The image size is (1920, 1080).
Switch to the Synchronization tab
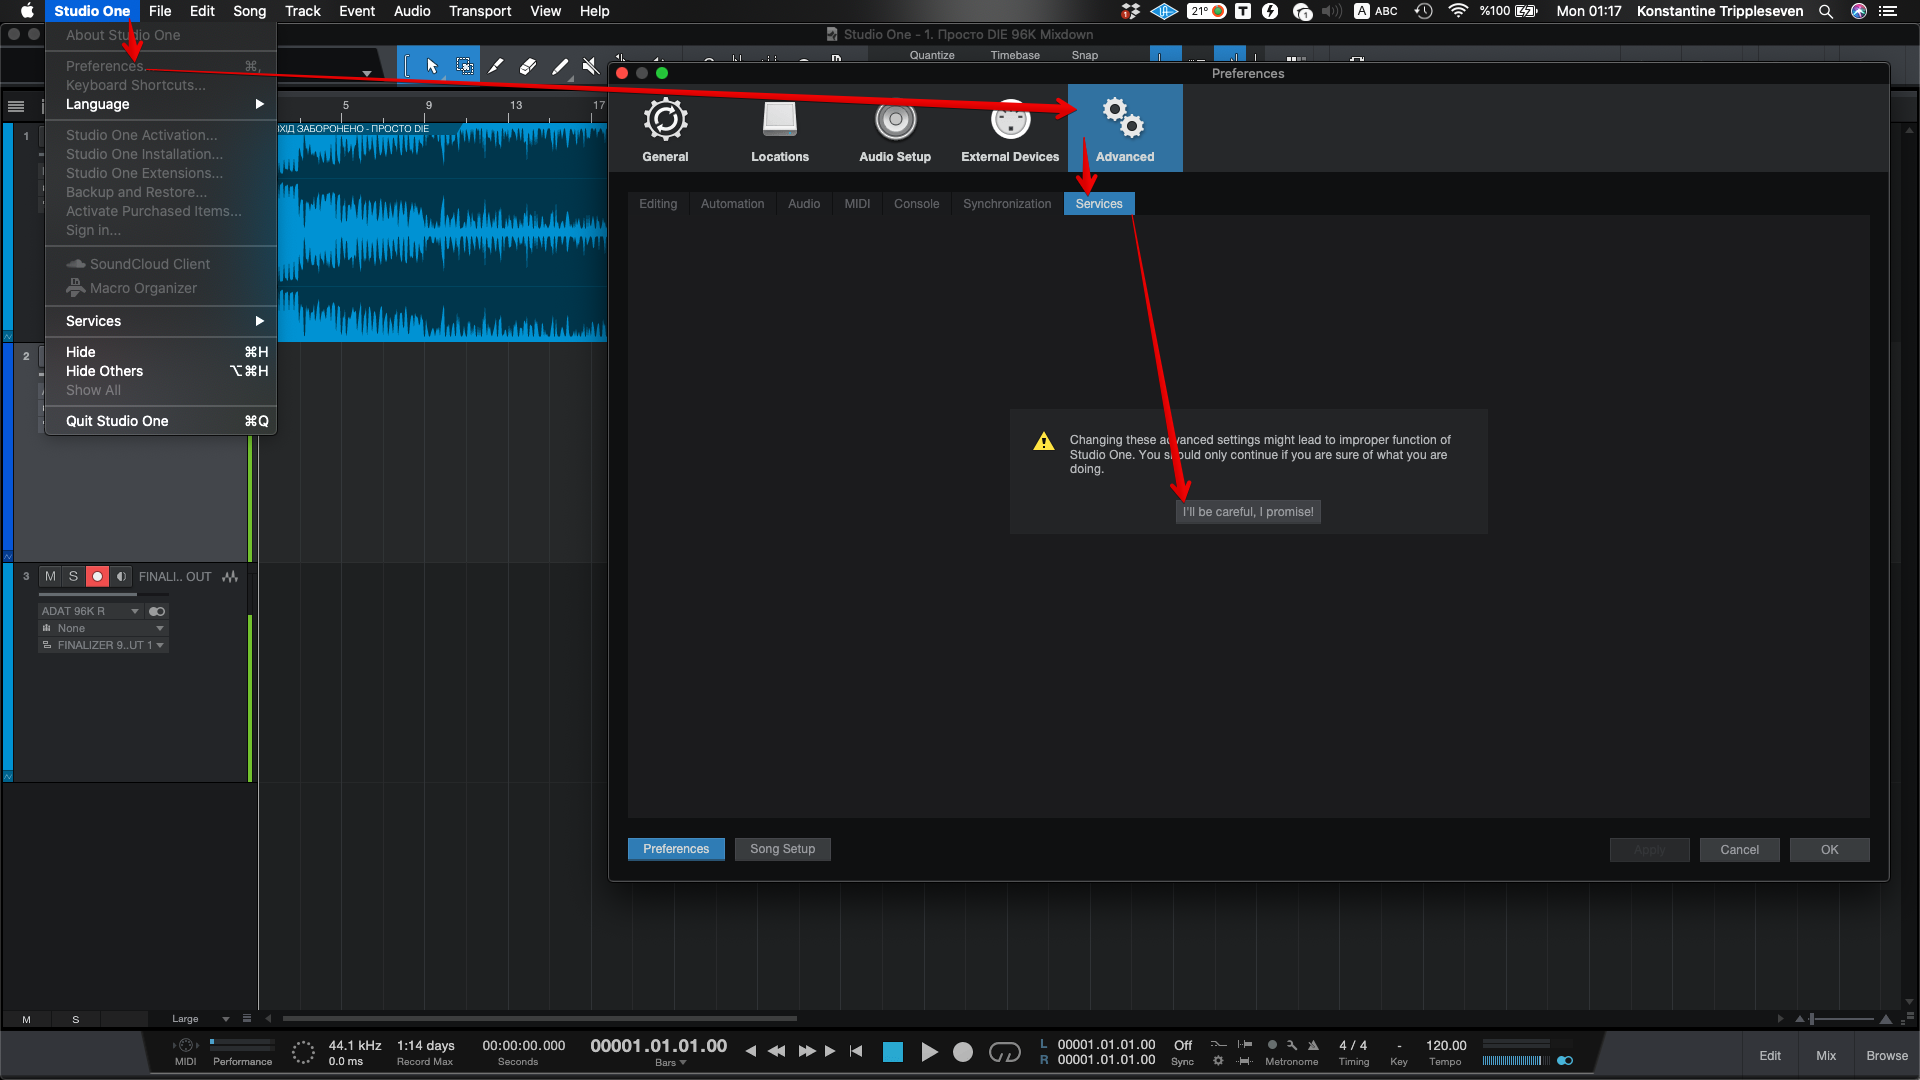(1007, 204)
